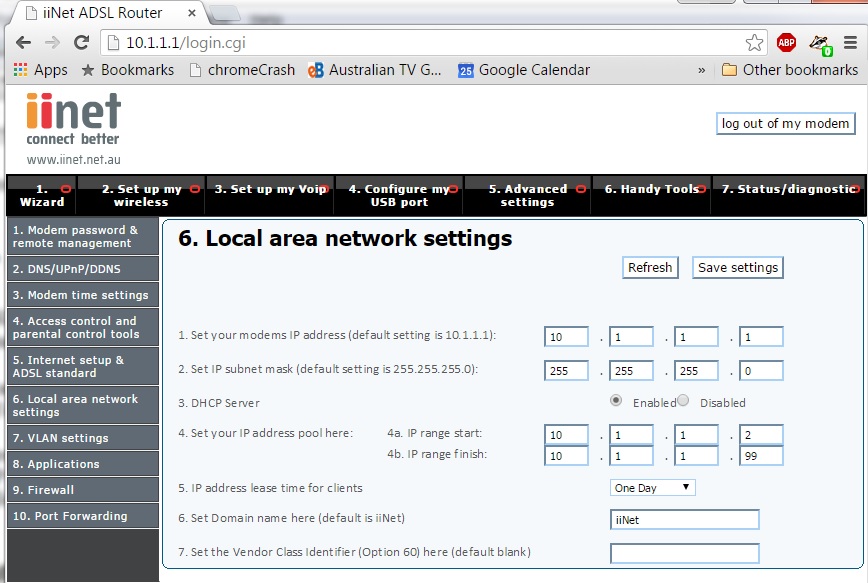Open the Australian TV Guide bookmark

(x=375, y=70)
